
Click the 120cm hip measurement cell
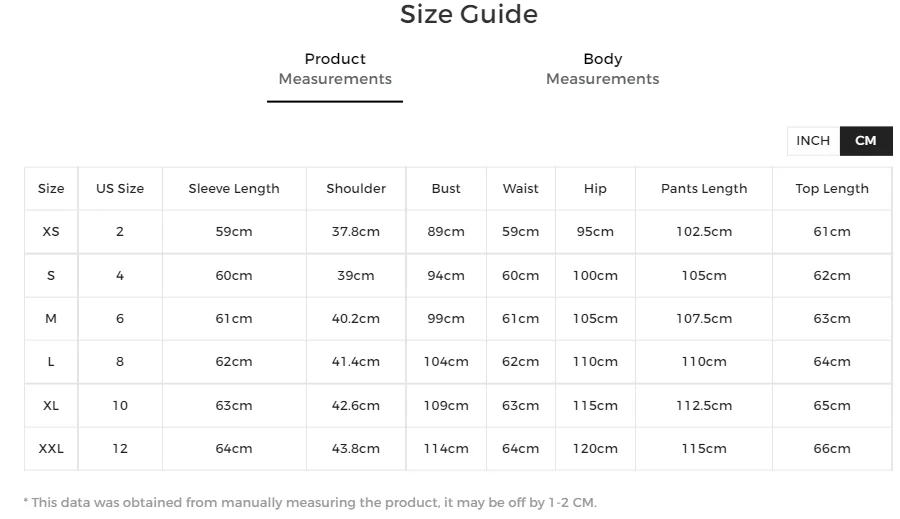coord(595,449)
